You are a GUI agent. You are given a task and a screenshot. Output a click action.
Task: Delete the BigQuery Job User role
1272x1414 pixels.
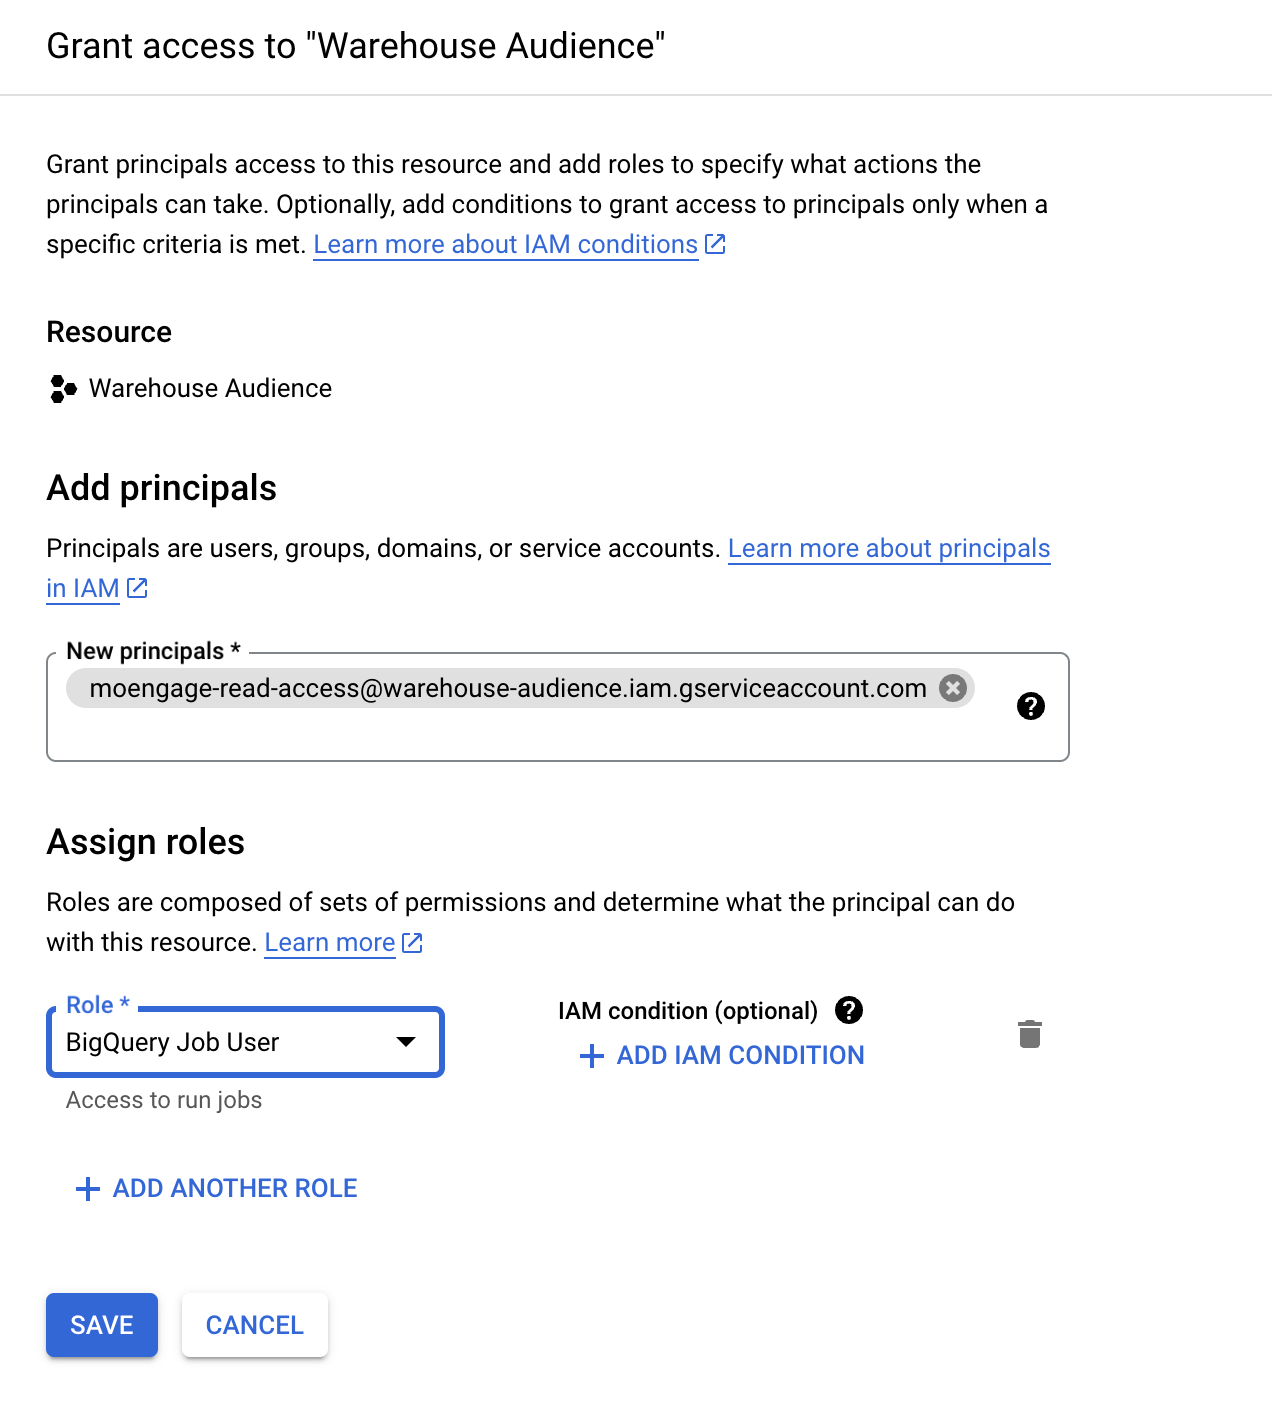coord(1029,1034)
